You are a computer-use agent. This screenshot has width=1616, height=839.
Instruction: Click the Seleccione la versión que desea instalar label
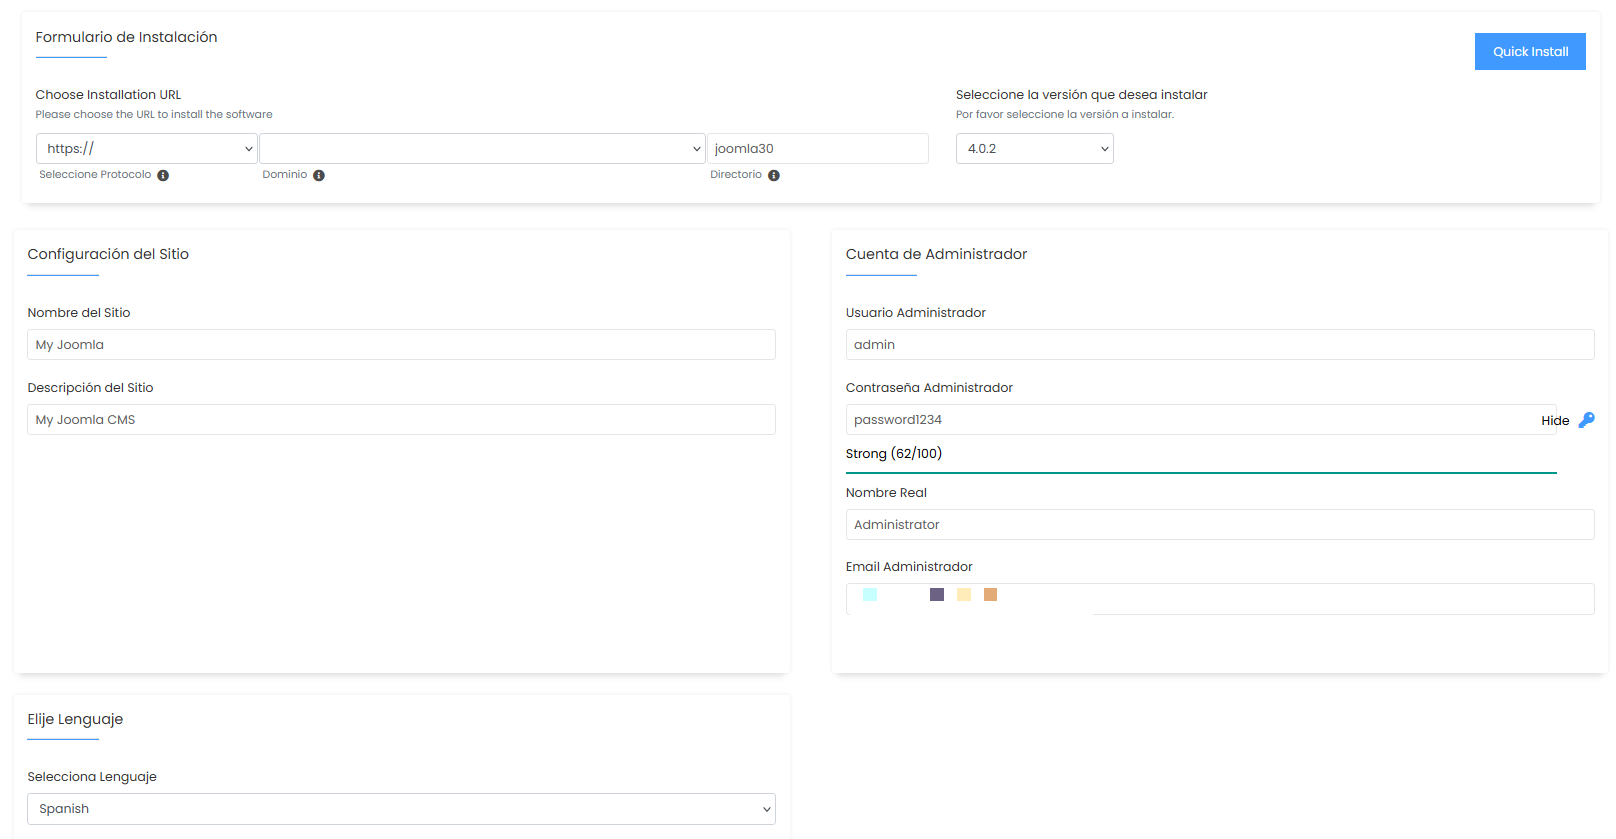(x=1081, y=95)
